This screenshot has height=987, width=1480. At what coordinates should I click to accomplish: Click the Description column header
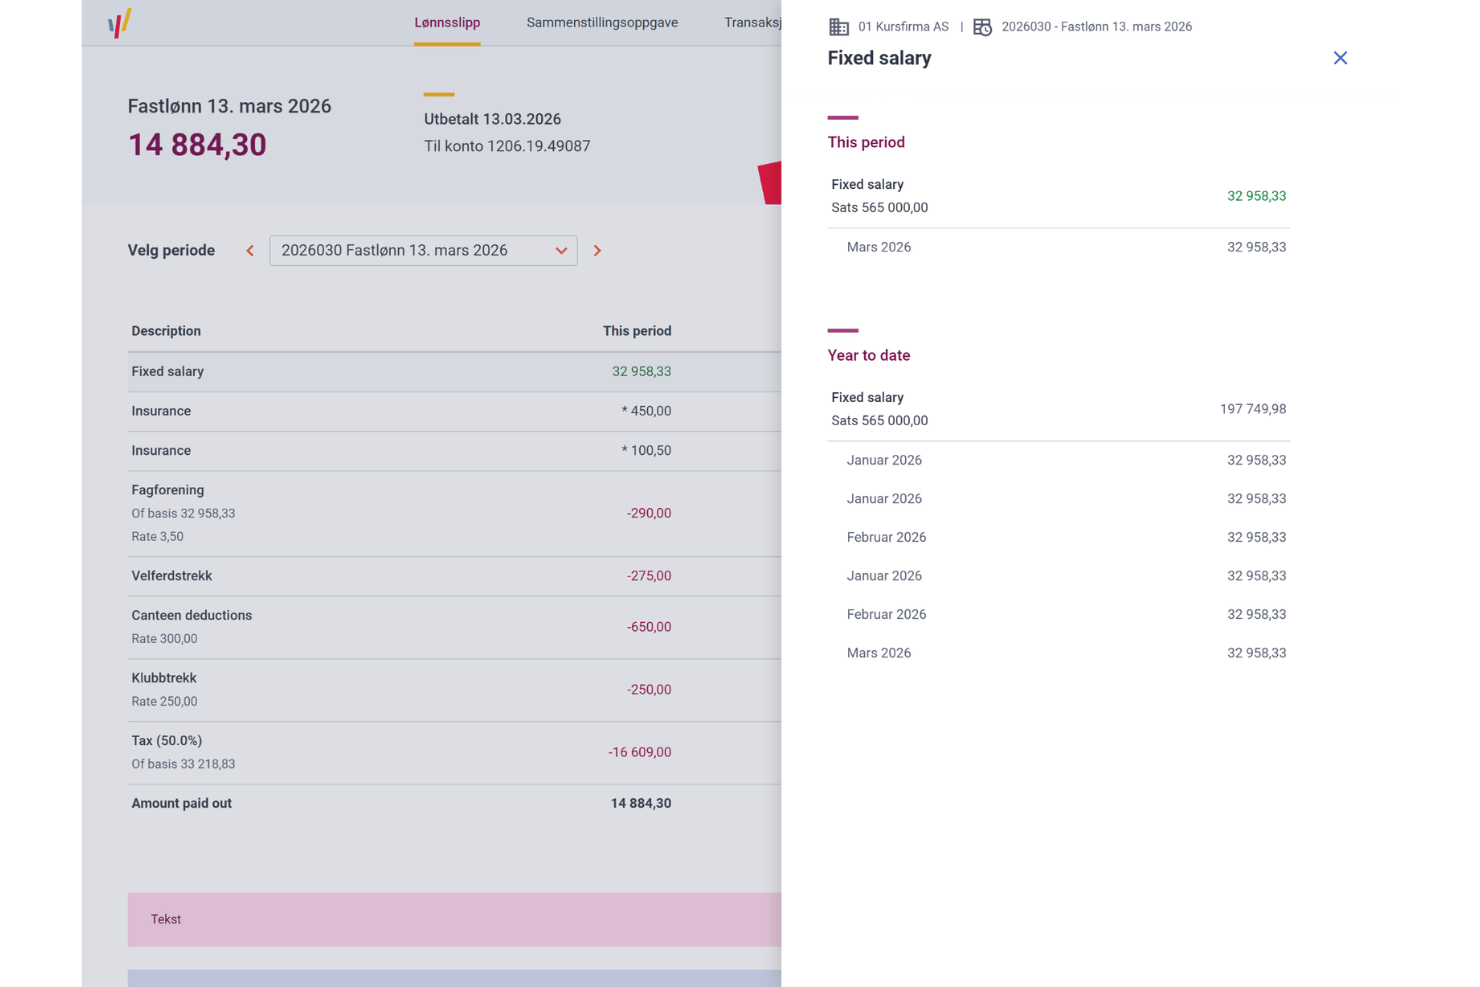tap(166, 331)
